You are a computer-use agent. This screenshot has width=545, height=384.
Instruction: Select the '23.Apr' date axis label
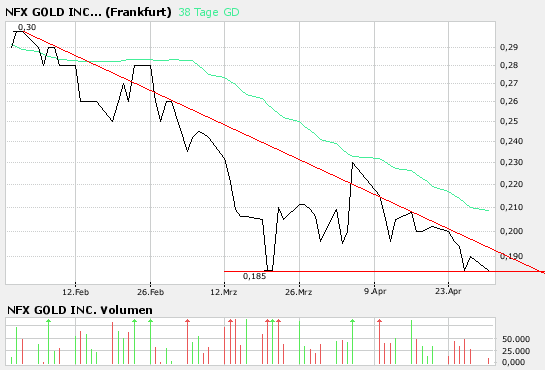pyautogui.click(x=448, y=291)
